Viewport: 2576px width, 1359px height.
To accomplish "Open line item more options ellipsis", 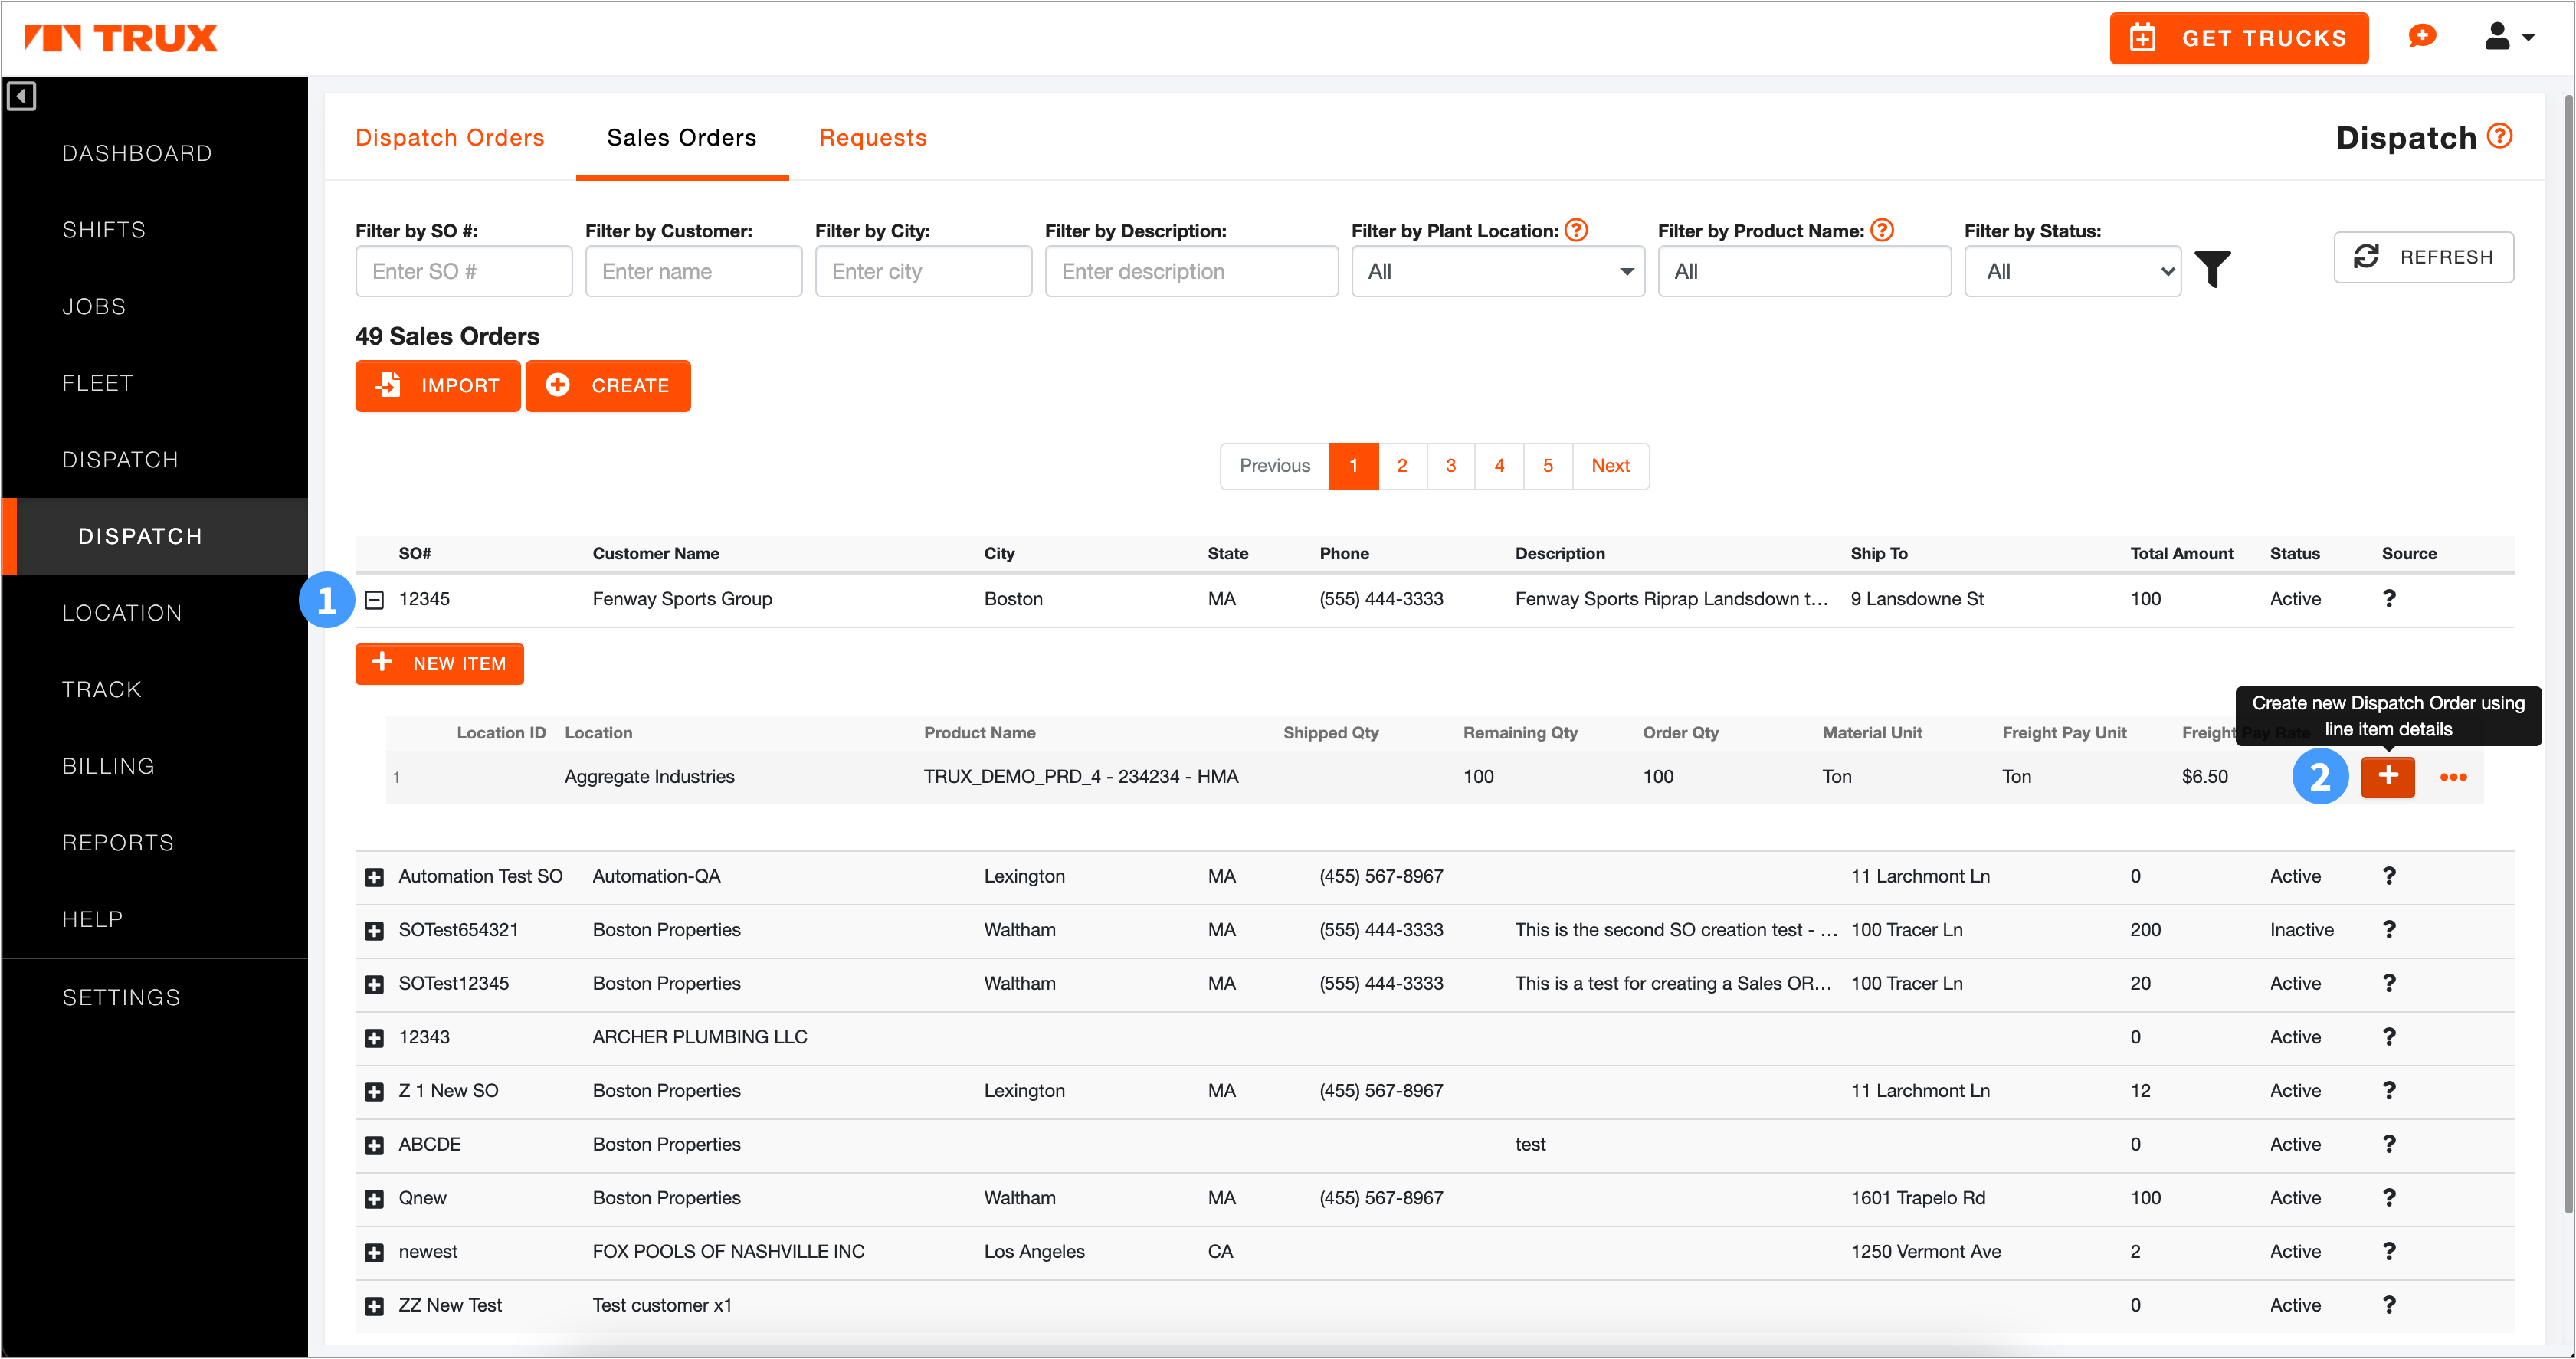I will (2453, 777).
